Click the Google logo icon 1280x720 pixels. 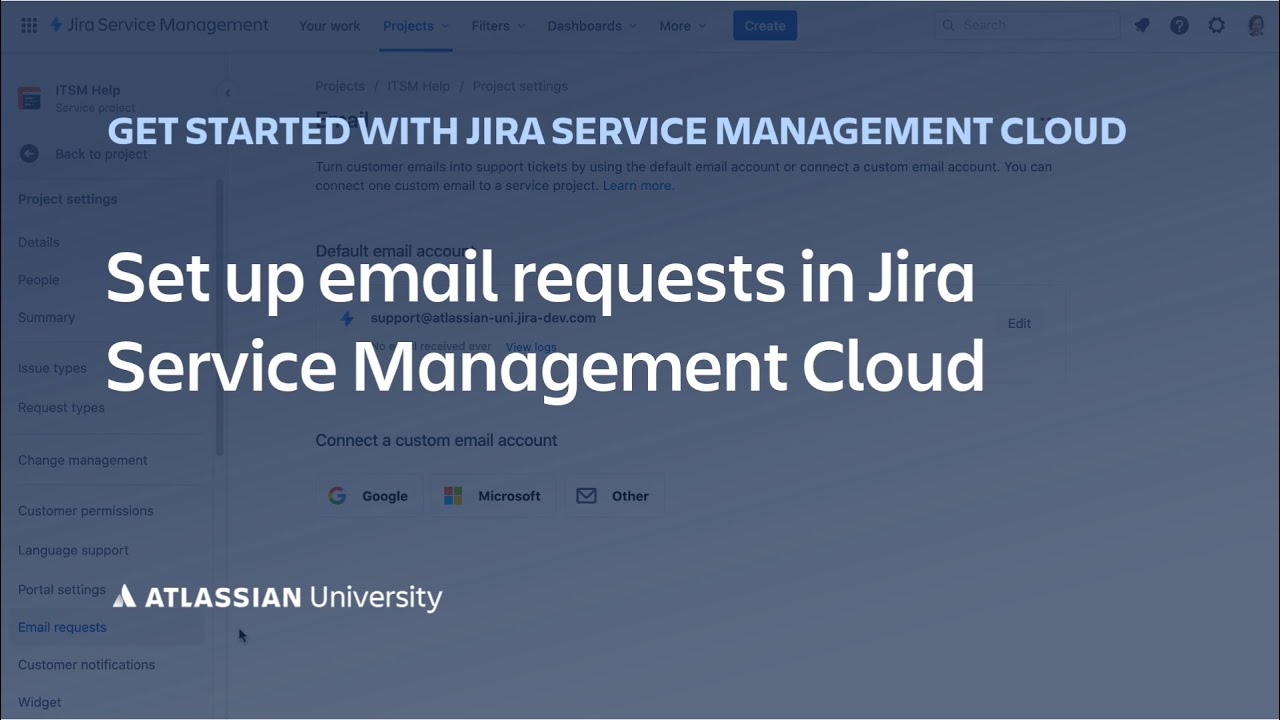coord(337,496)
